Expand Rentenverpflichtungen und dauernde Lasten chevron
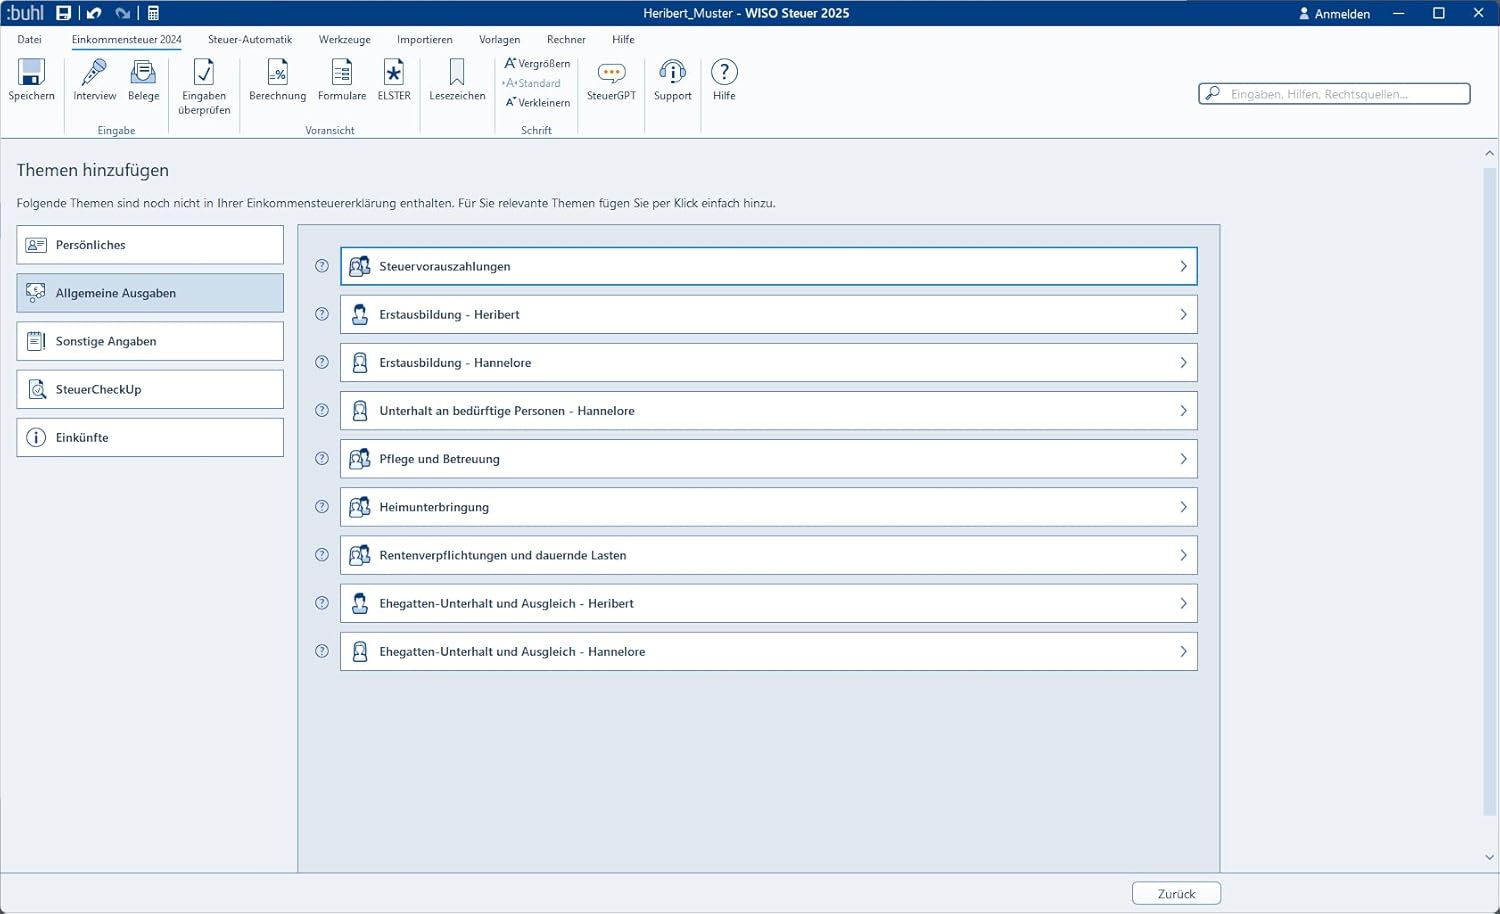 tap(1183, 554)
